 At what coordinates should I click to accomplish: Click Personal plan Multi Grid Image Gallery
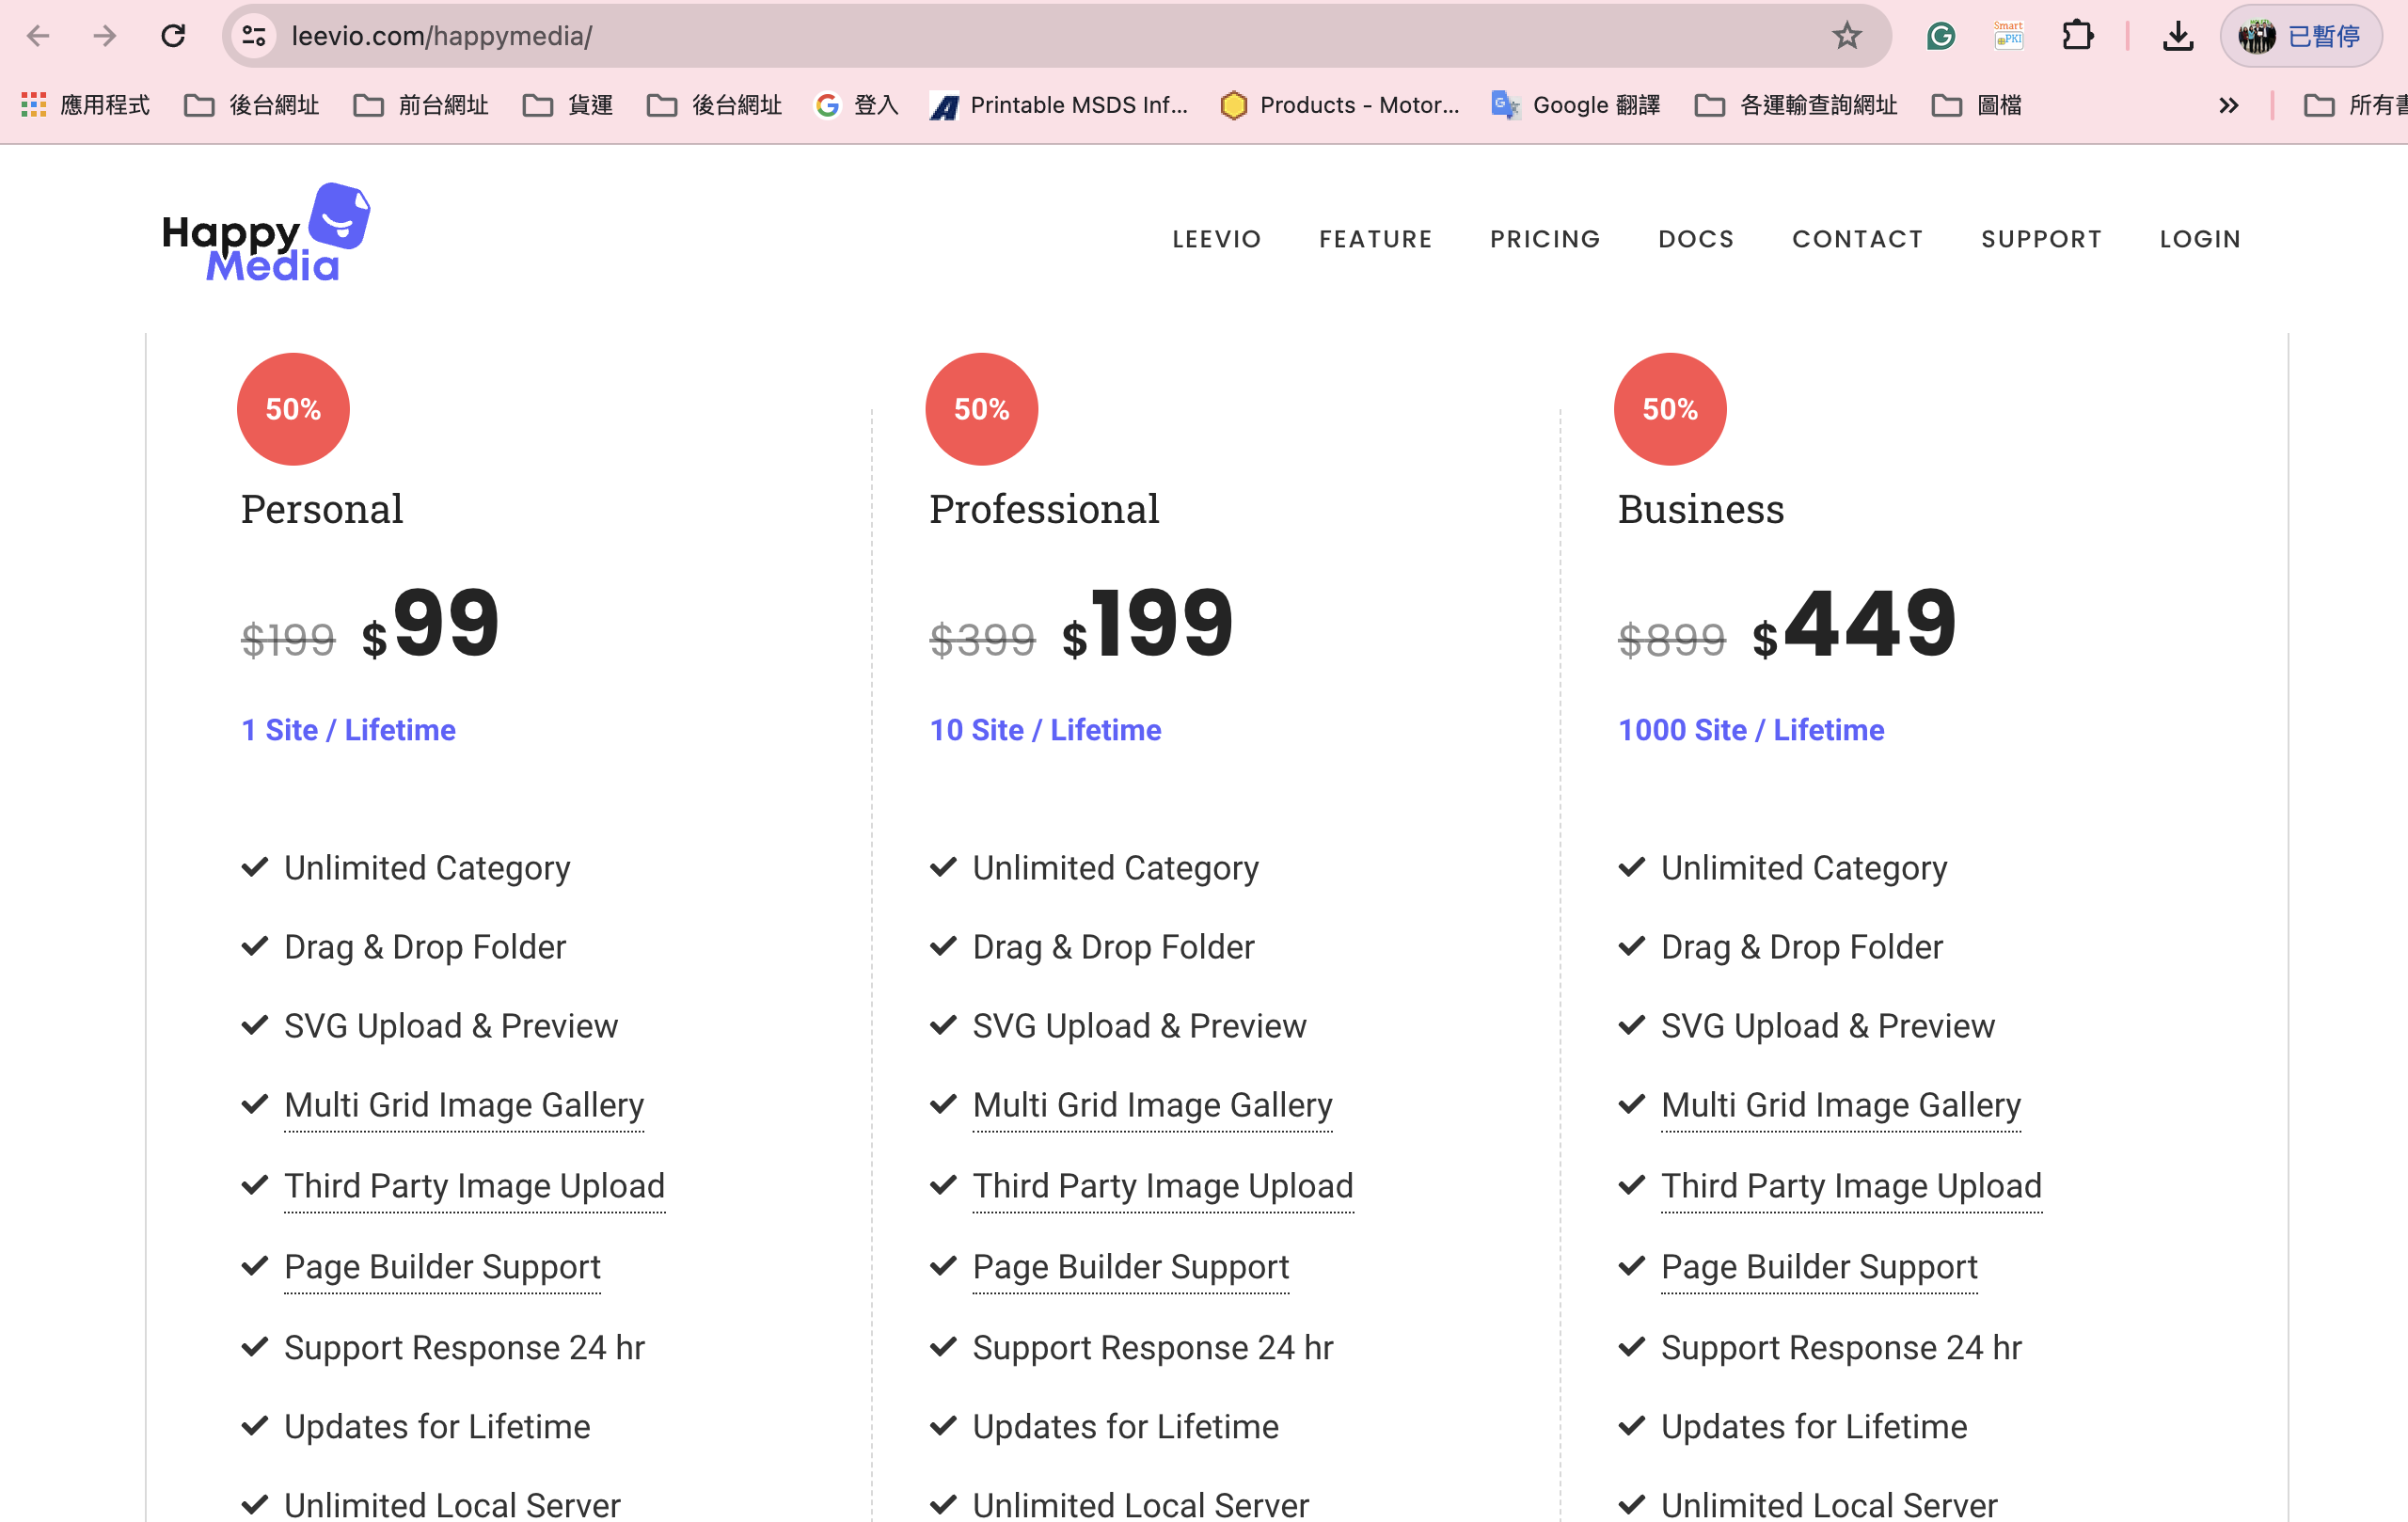point(464,1106)
